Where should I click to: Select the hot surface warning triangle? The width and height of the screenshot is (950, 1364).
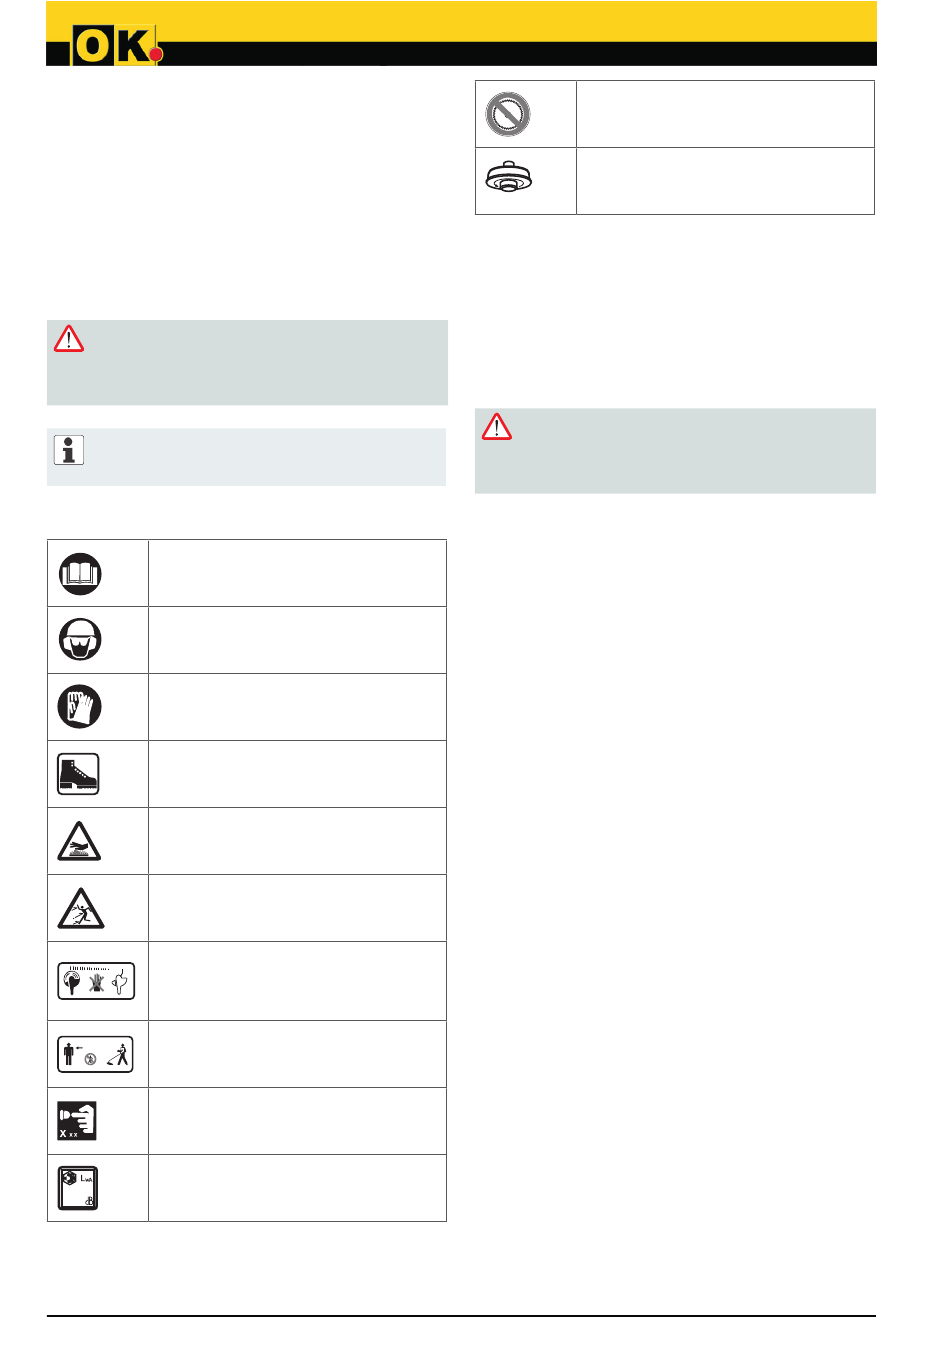click(79, 842)
